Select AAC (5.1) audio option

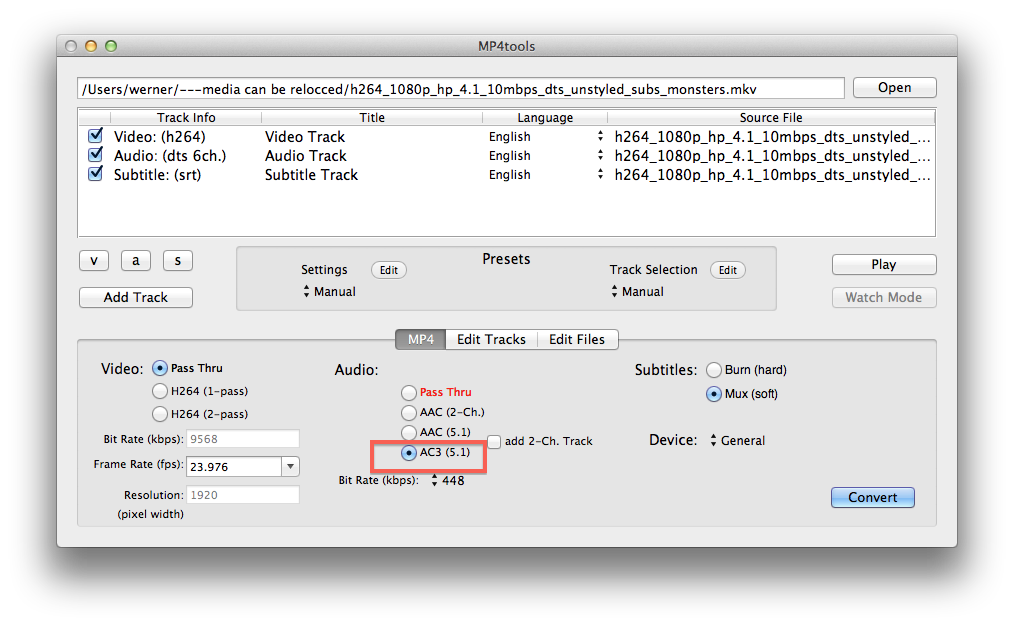tap(409, 432)
